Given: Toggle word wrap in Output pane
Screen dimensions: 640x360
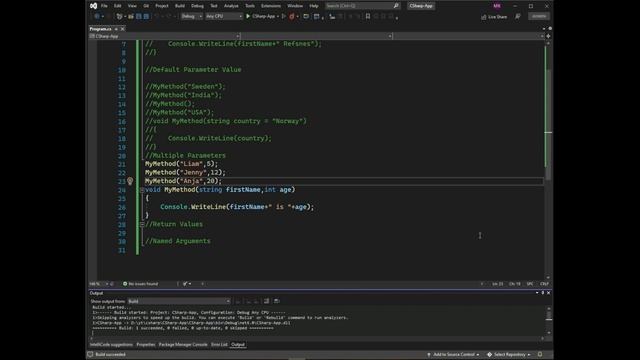Looking at the screenshot, I should coord(276,301).
